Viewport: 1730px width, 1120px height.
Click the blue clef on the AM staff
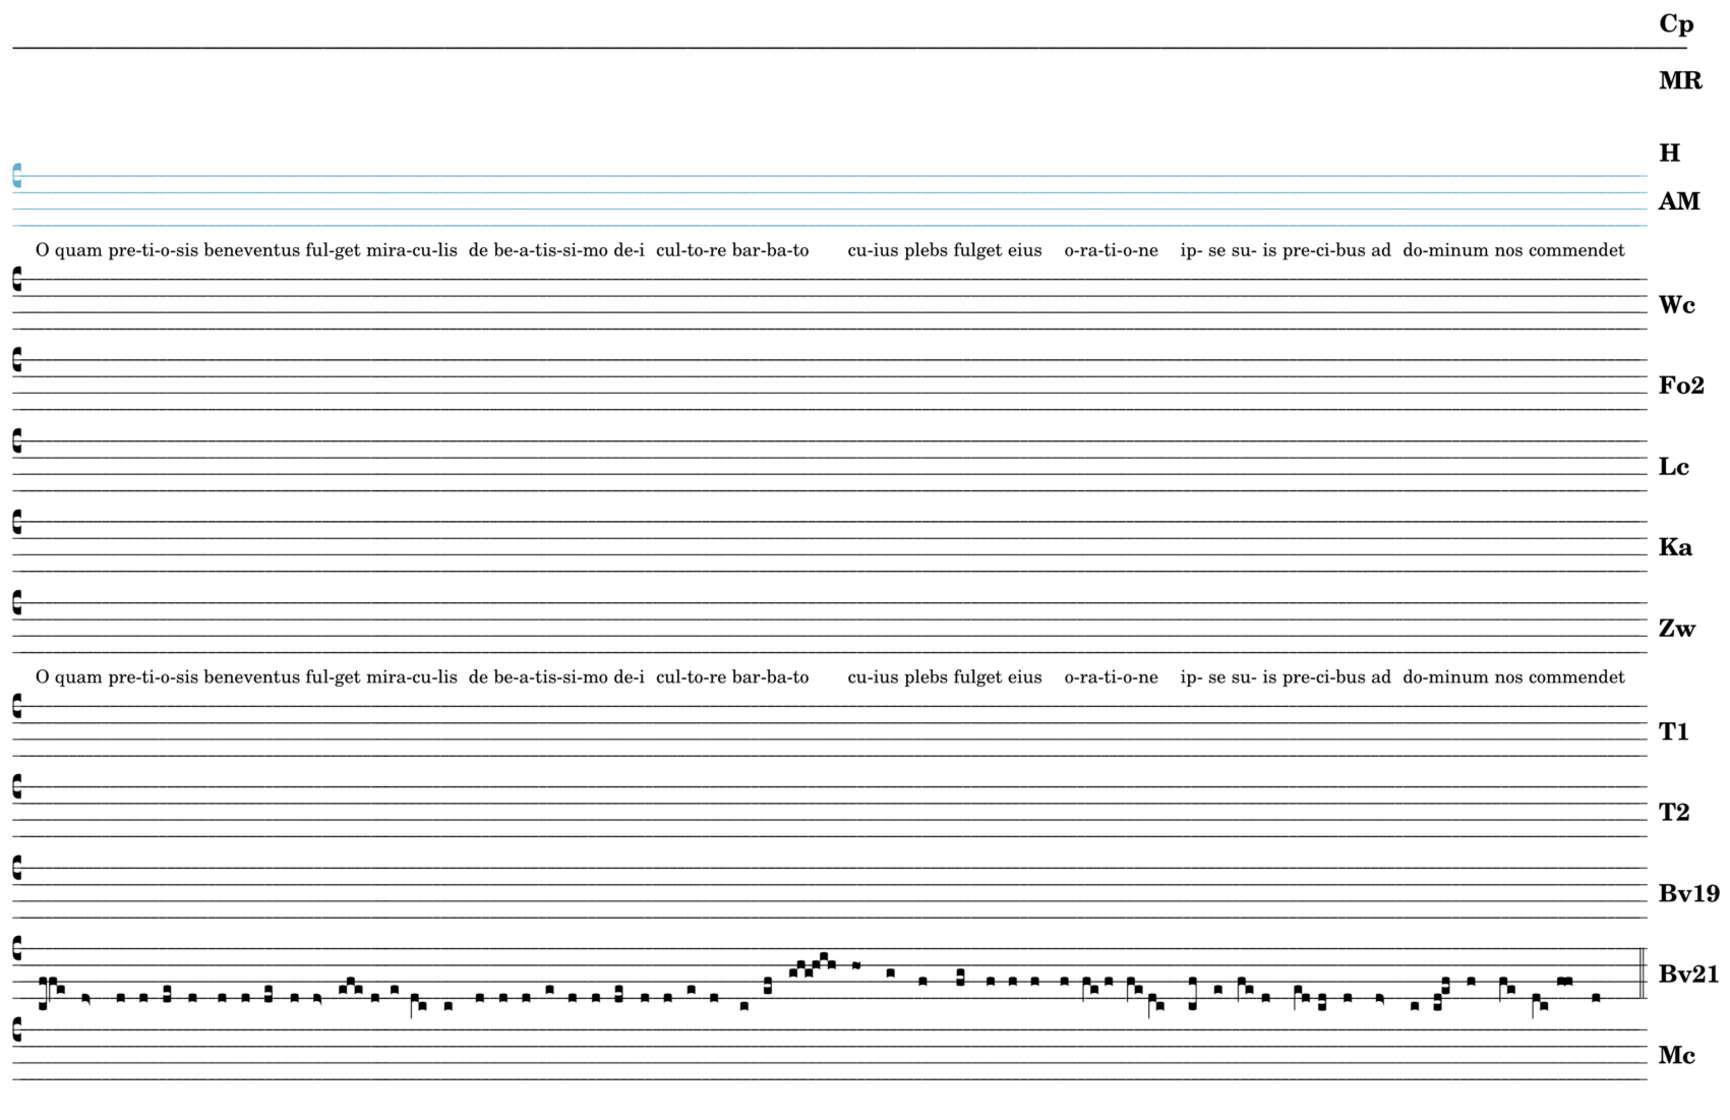pyautogui.click(x=17, y=176)
